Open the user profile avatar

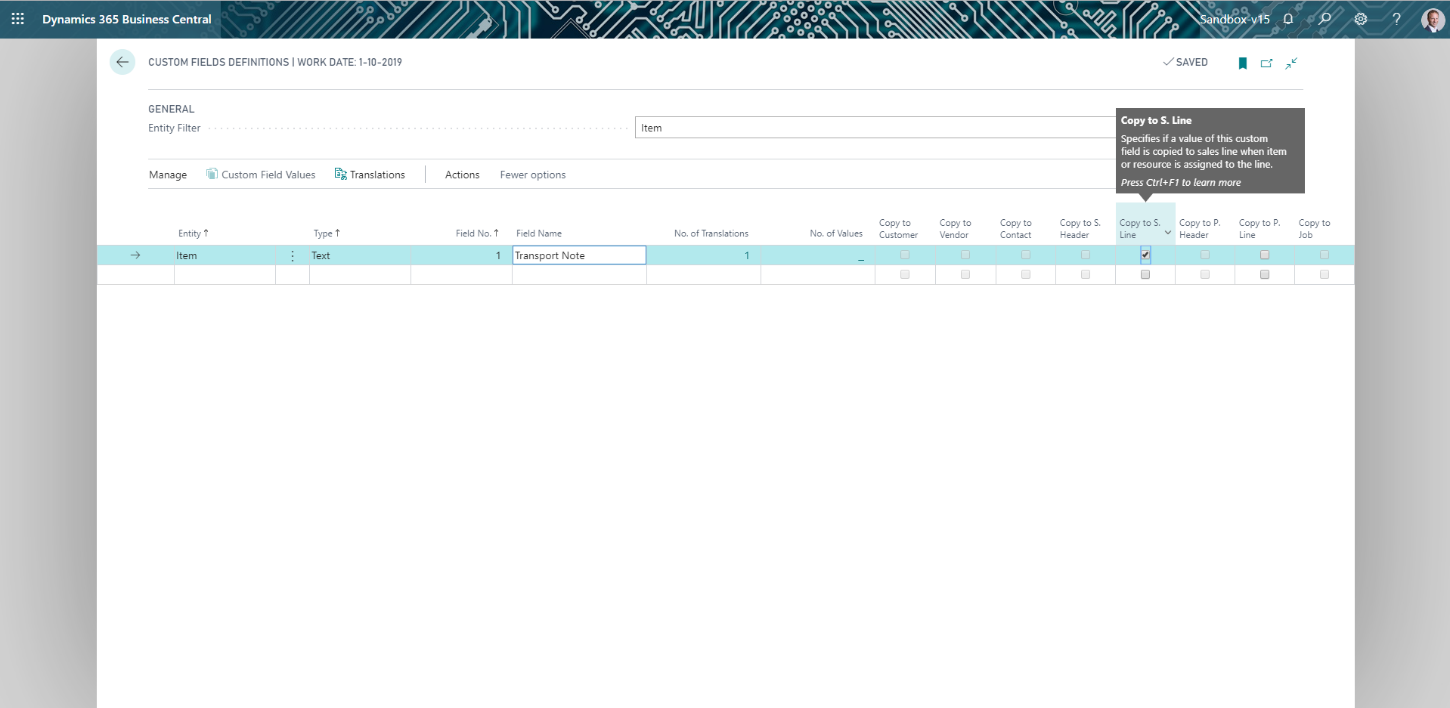tap(1432, 19)
